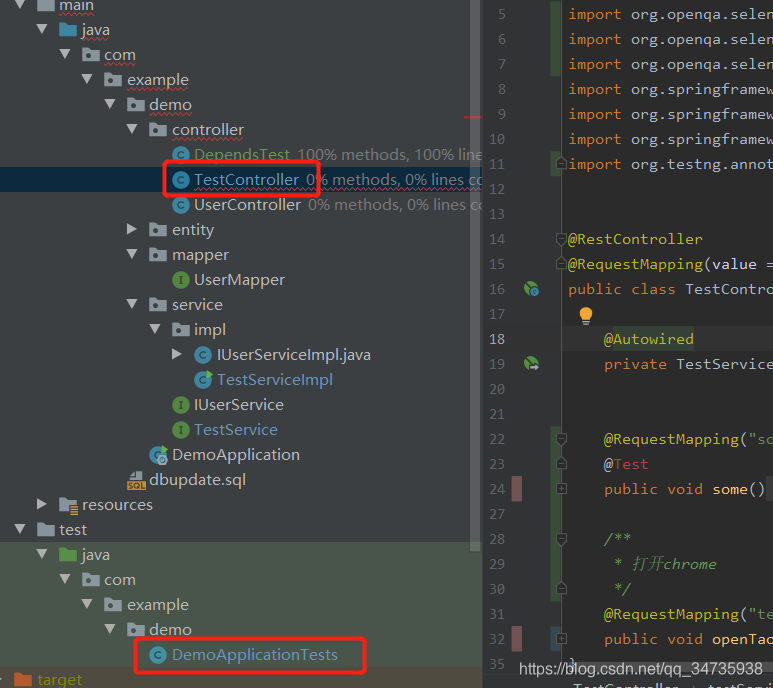Viewport: 773px width, 688px height.
Task: Click the mapper package folder icon
Action: pos(158,255)
